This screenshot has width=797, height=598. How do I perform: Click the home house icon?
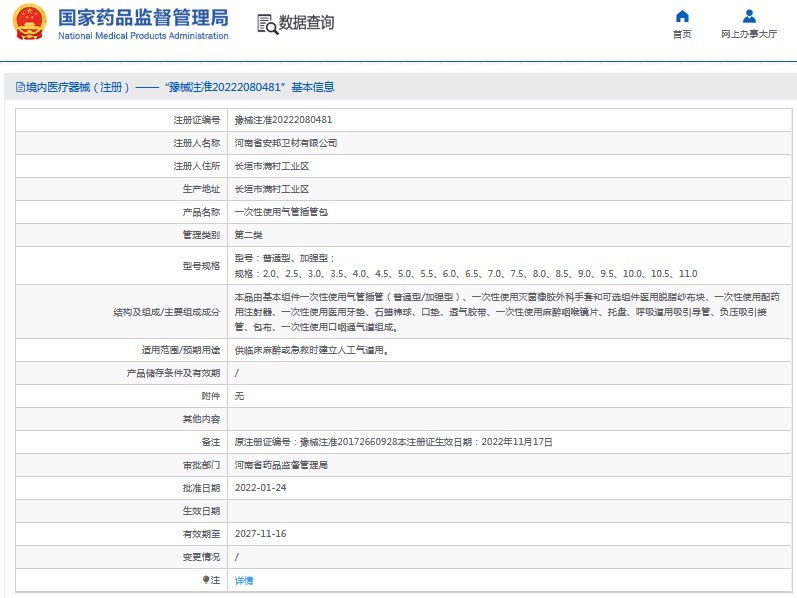point(682,16)
